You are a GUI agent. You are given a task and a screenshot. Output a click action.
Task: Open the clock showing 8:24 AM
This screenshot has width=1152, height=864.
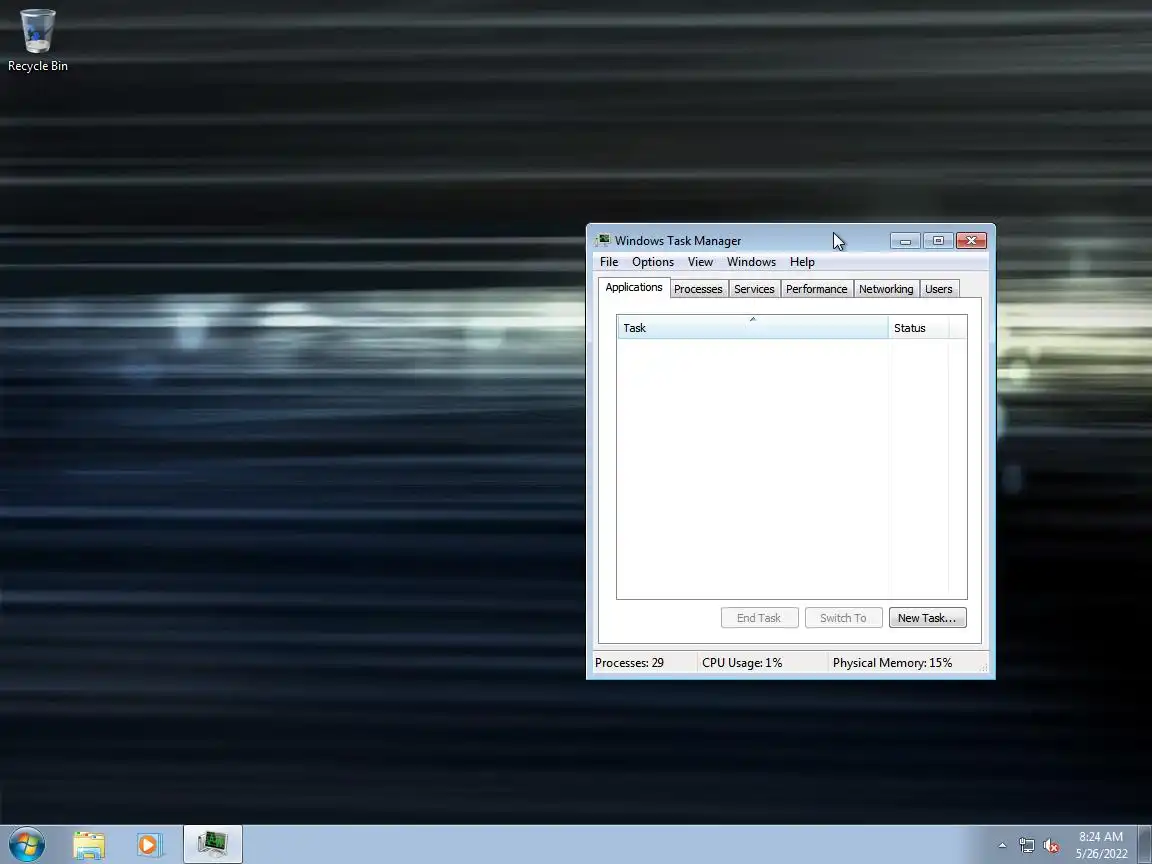coord(1101,845)
